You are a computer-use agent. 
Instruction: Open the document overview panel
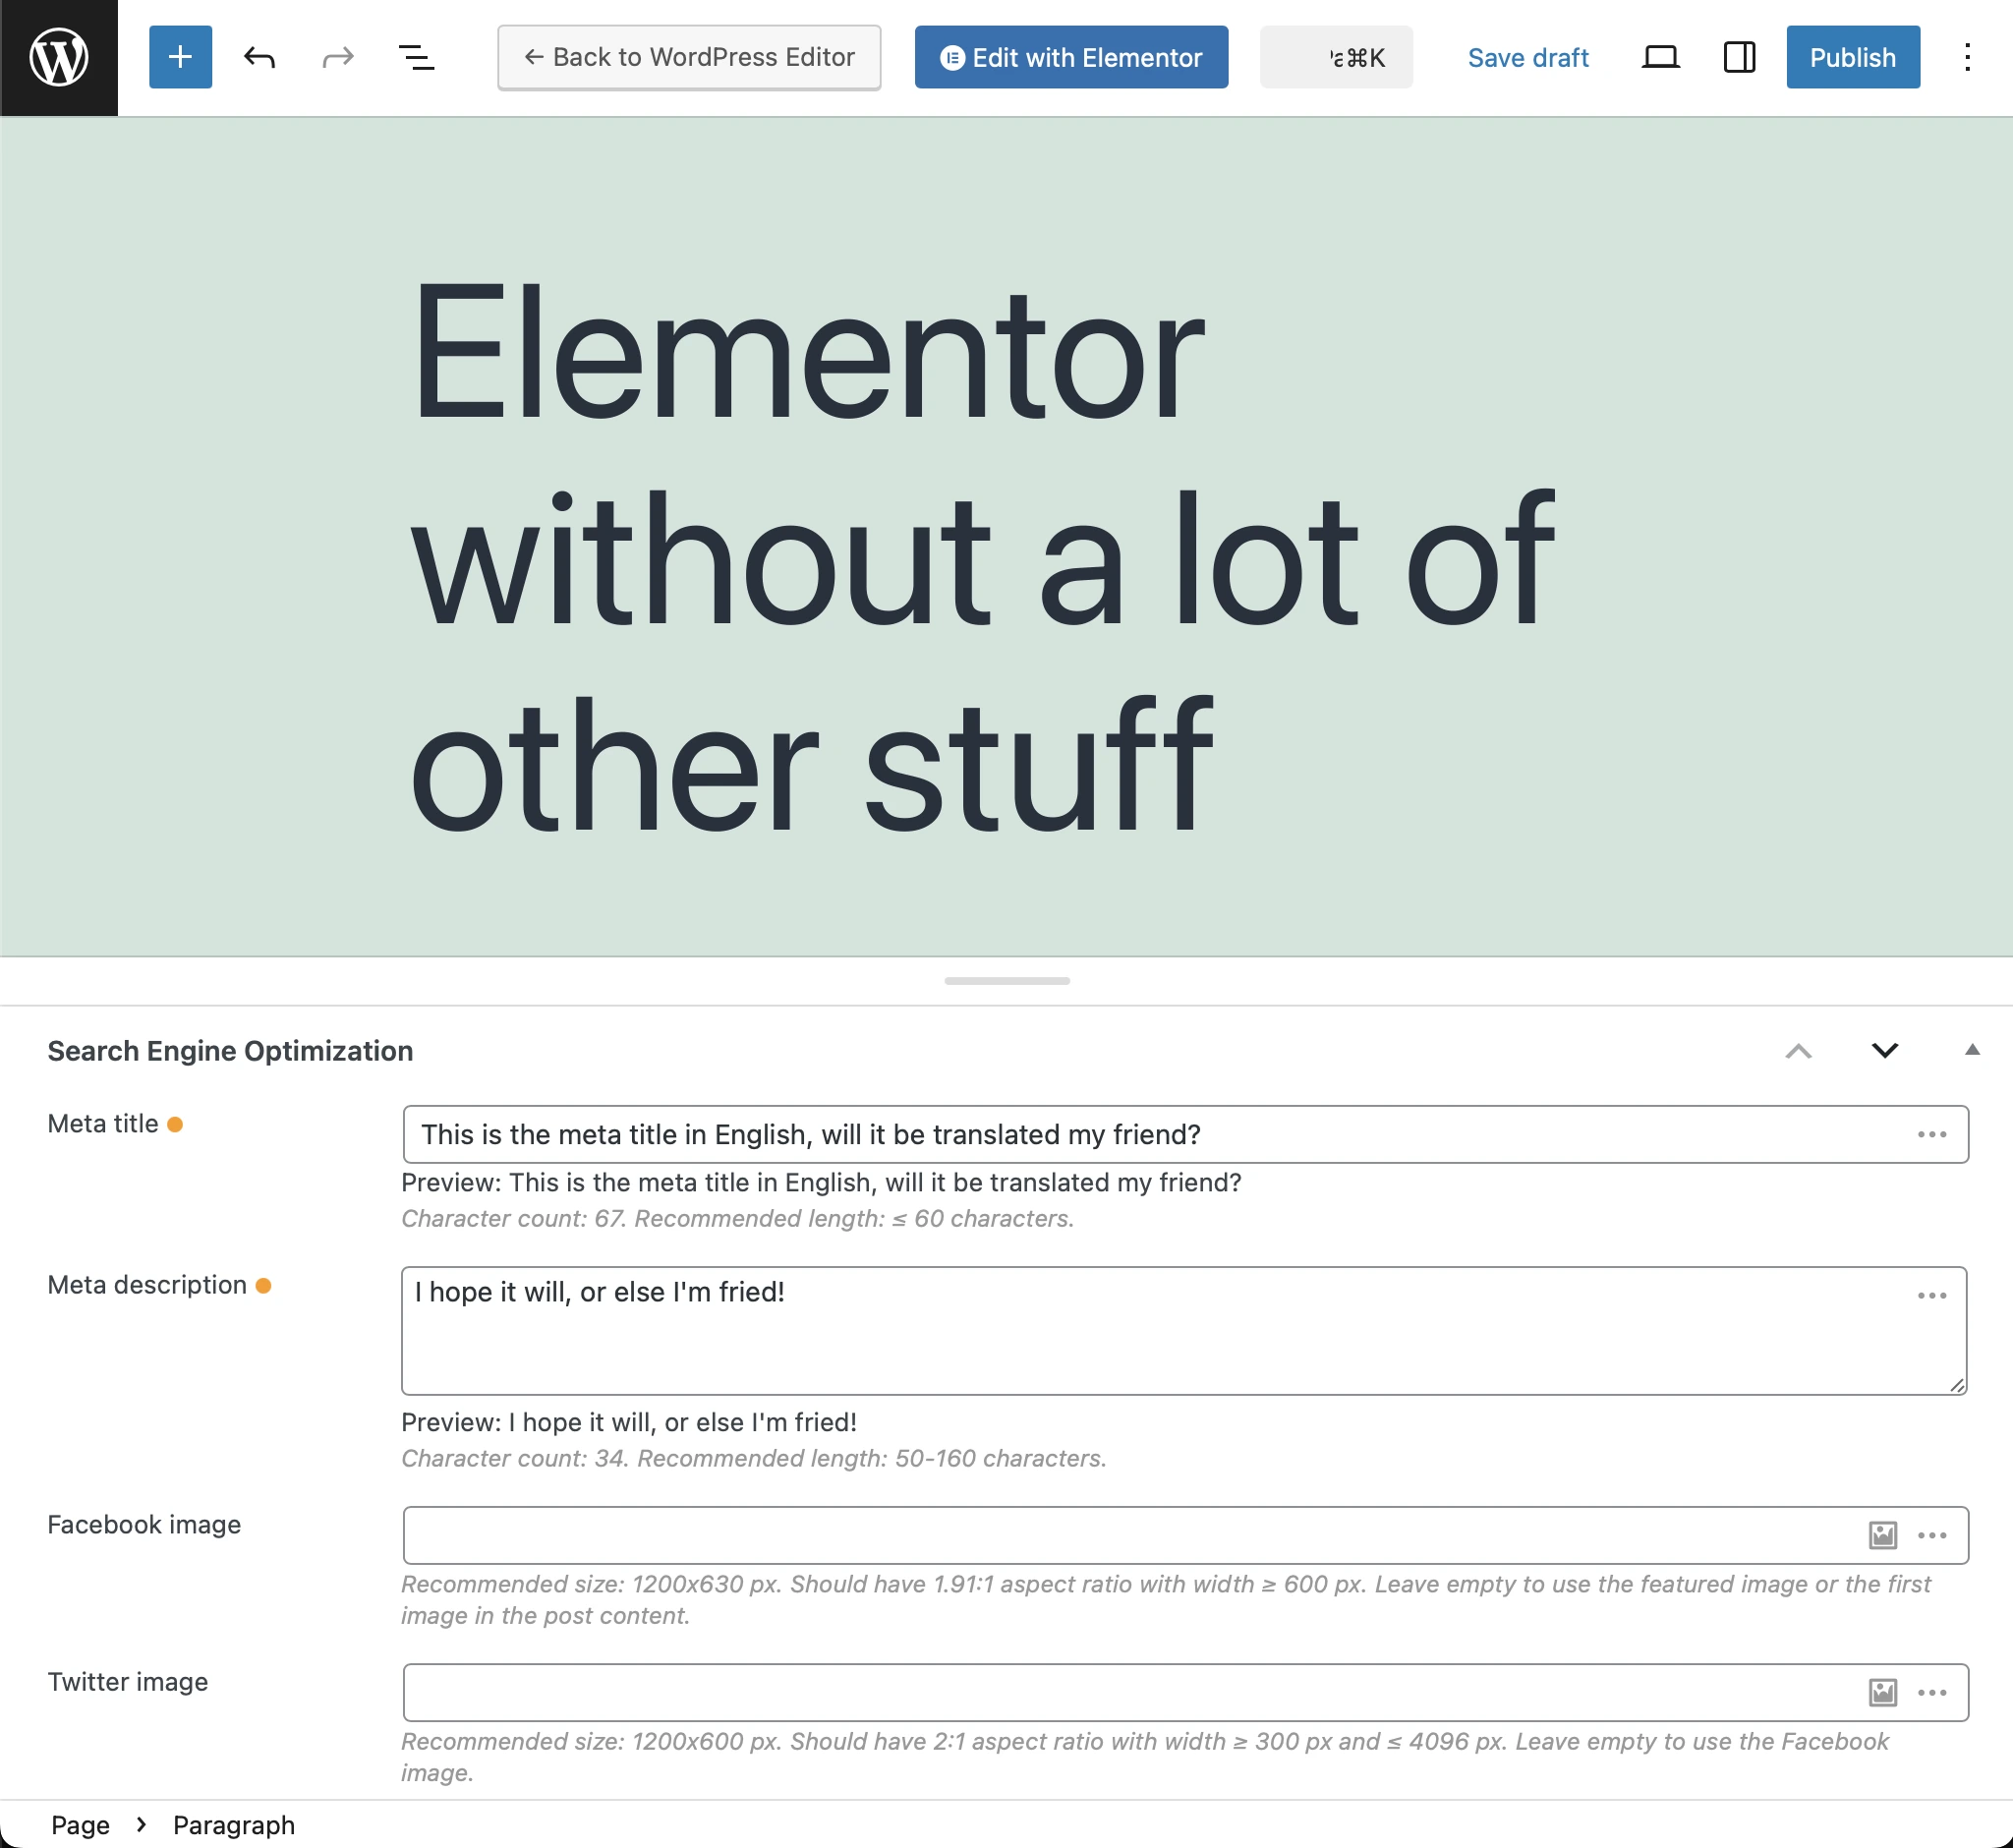pos(416,57)
